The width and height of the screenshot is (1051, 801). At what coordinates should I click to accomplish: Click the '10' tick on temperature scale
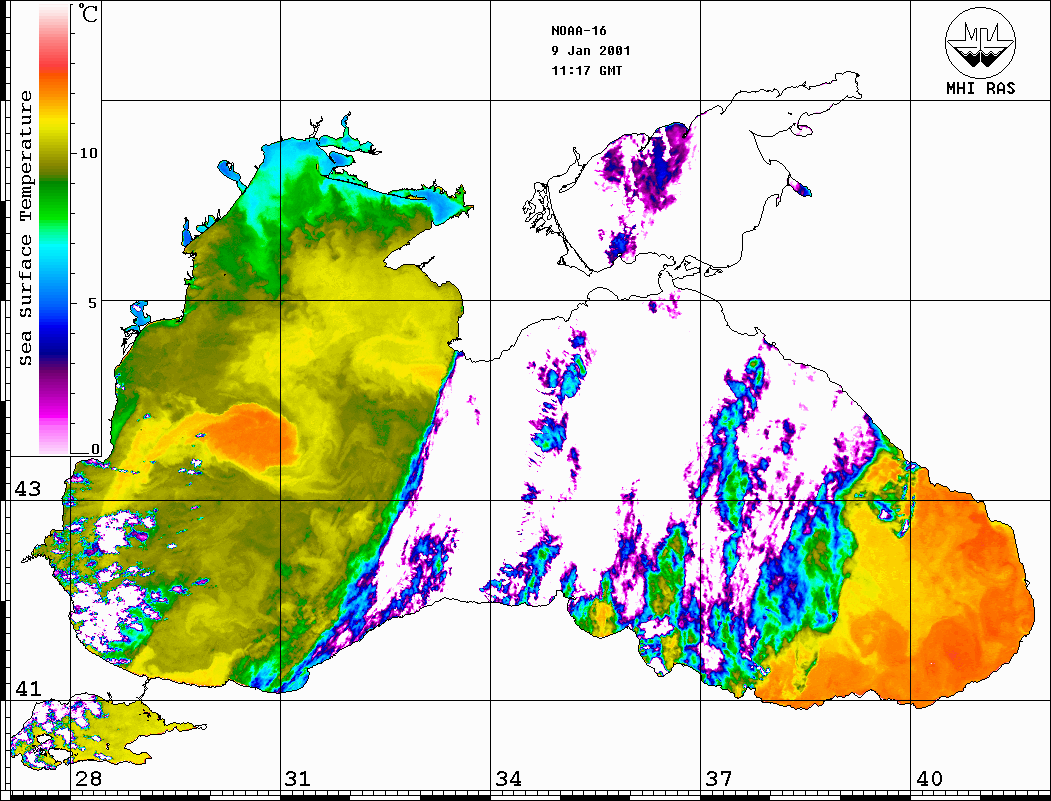coord(88,153)
